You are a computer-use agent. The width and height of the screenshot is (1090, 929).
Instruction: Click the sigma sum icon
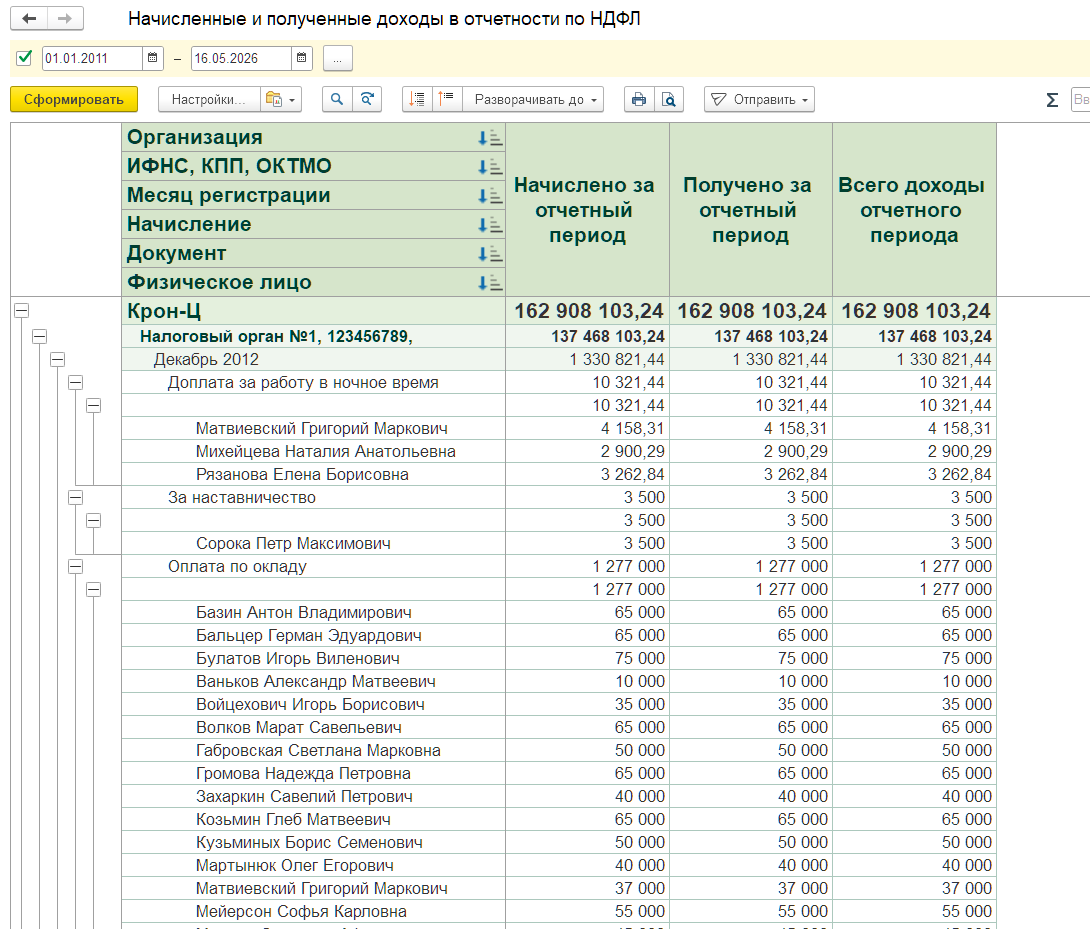[x=1052, y=100]
